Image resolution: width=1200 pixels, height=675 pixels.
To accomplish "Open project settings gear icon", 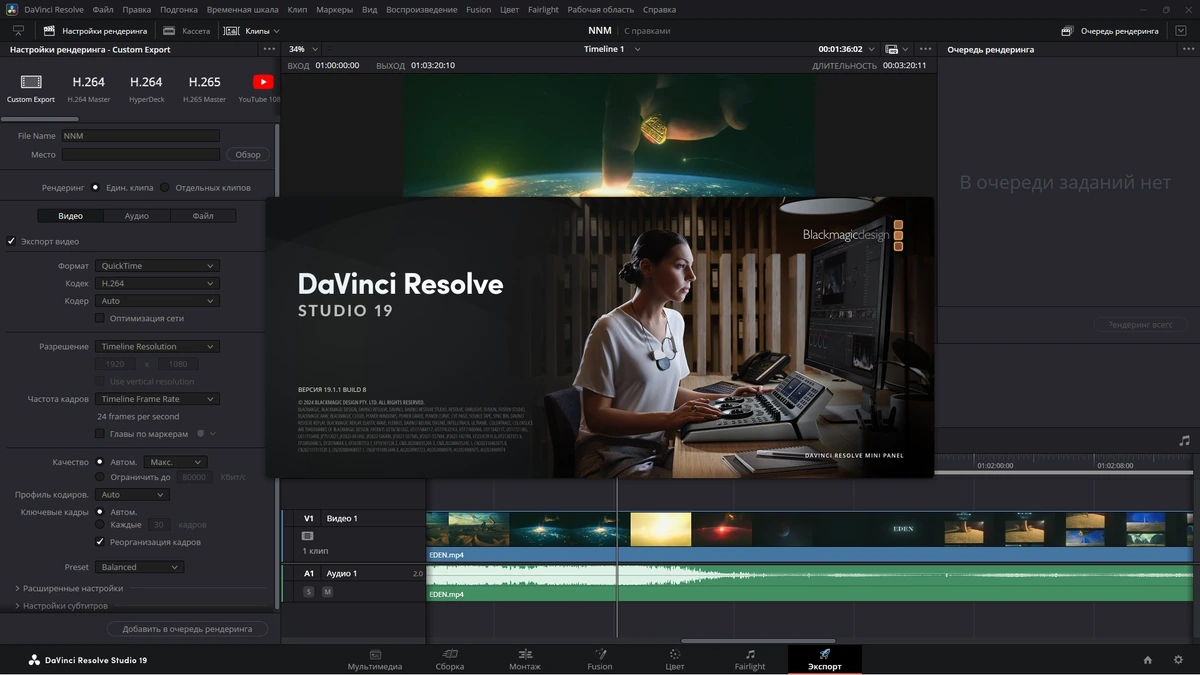I will pyautogui.click(x=1178, y=660).
